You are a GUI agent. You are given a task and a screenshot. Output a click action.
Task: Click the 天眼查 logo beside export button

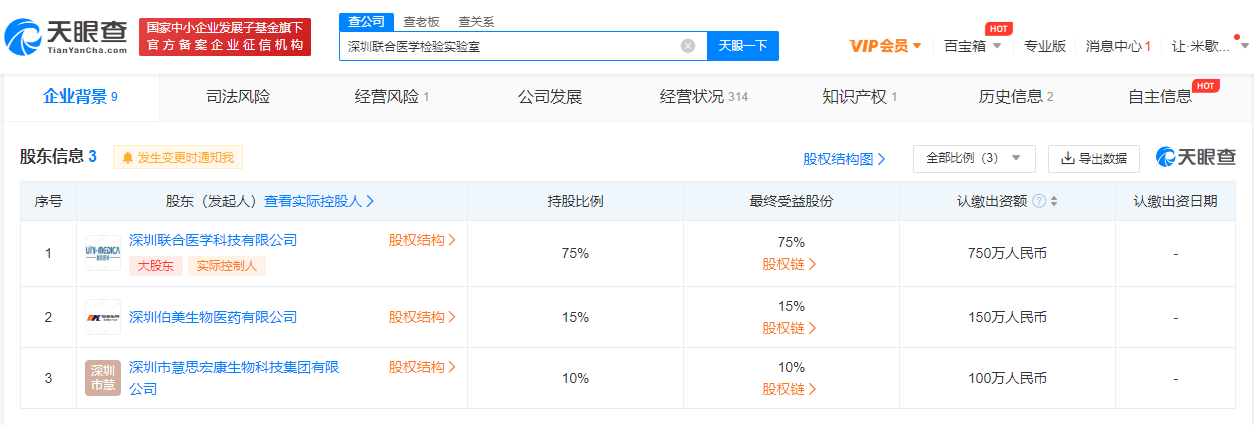(x=1196, y=158)
